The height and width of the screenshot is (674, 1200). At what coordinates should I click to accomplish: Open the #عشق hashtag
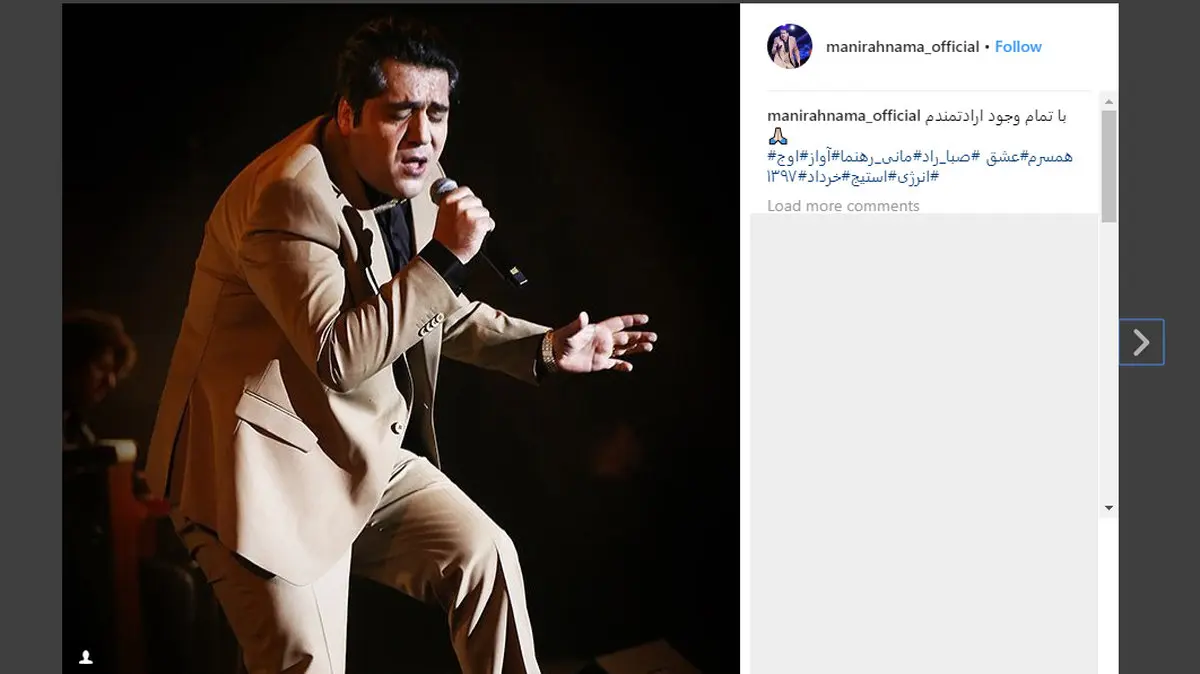(x=1005, y=157)
